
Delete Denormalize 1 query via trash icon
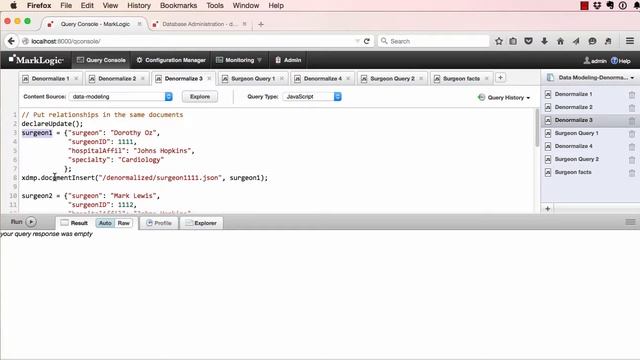point(631,94)
